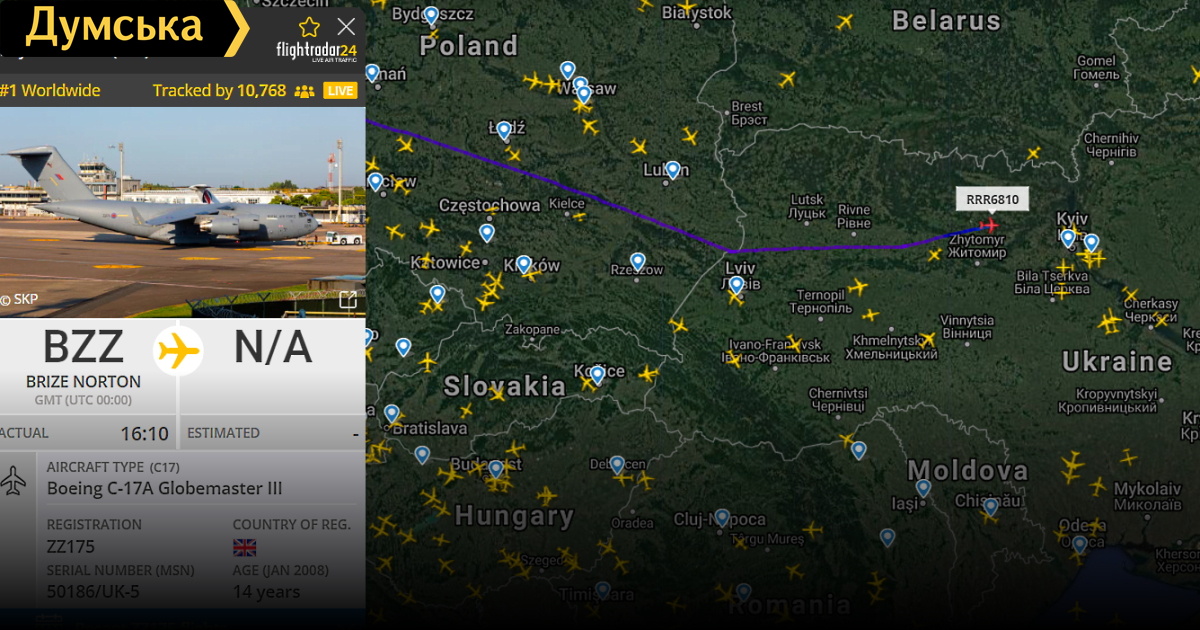Open the #1 Worldwide ranking link
The width and height of the screenshot is (1200, 630).
tap(50, 91)
